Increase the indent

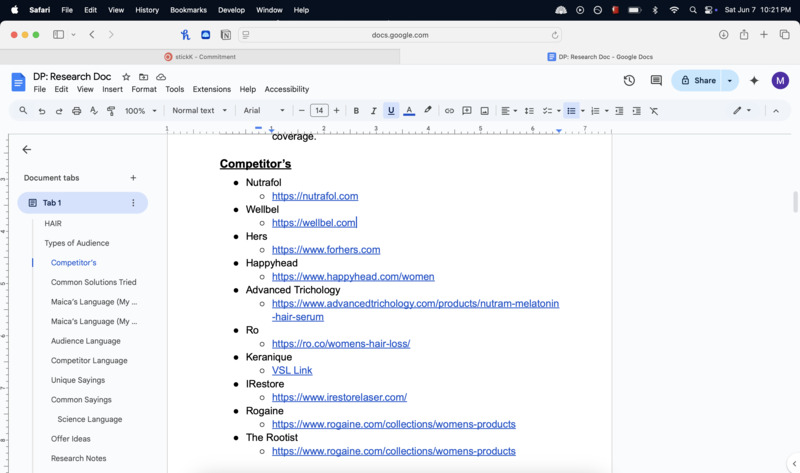pos(636,111)
